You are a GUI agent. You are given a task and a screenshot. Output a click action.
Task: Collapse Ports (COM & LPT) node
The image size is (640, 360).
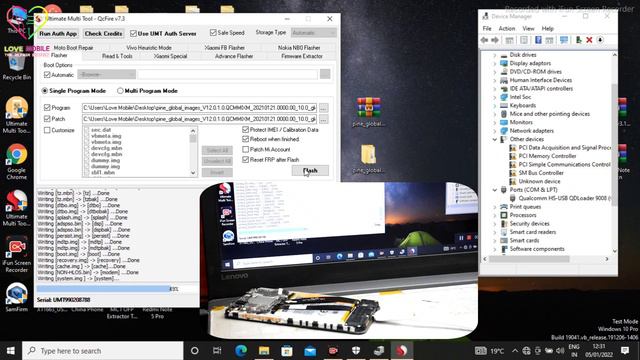click(x=495, y=190)
